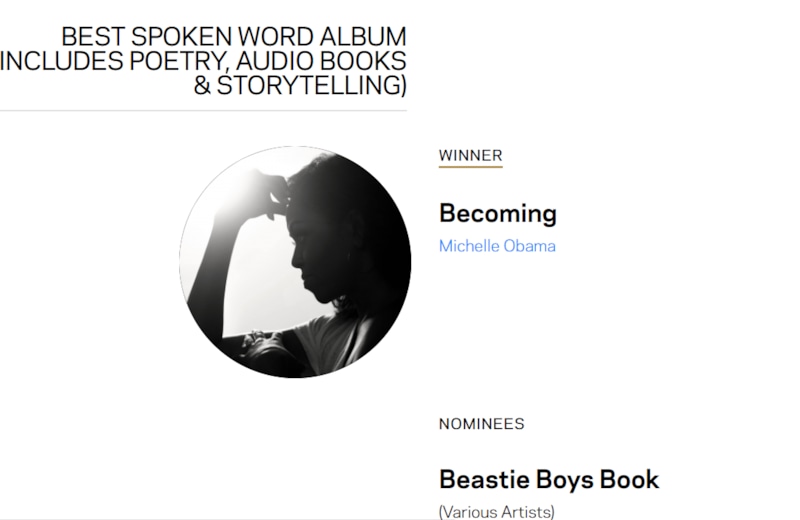800x520 pixels.
Task: Click the word Artists in the nominee credit
Action: coord(524,512)
